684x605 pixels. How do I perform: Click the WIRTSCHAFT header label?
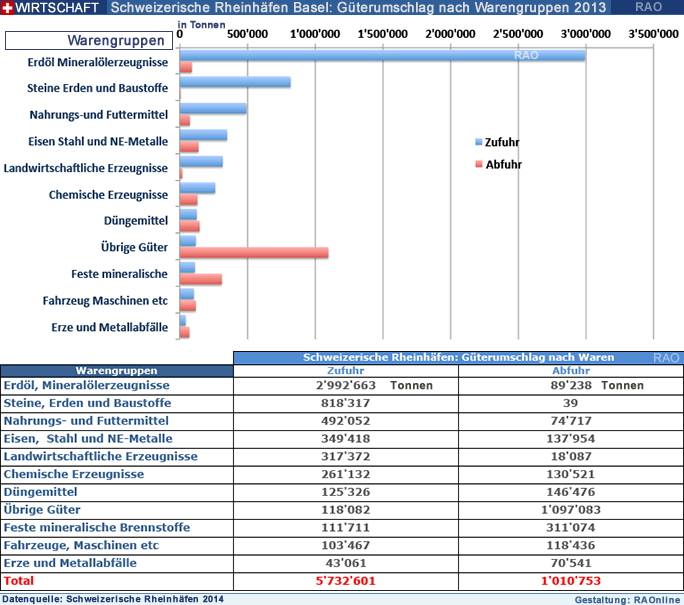pyautogui.click(x=57, y=7)
